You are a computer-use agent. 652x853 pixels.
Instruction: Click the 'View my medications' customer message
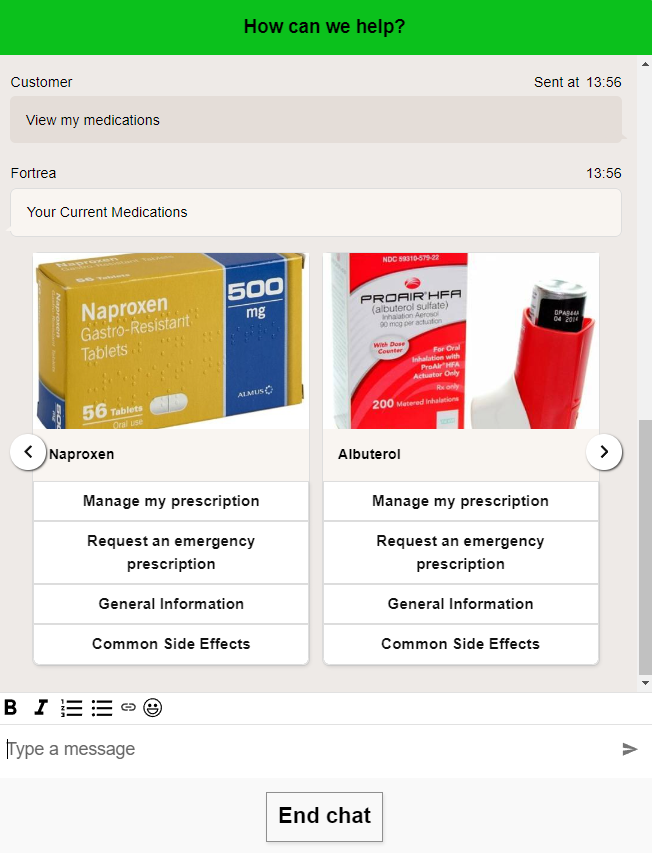click(x=315, y=120)
